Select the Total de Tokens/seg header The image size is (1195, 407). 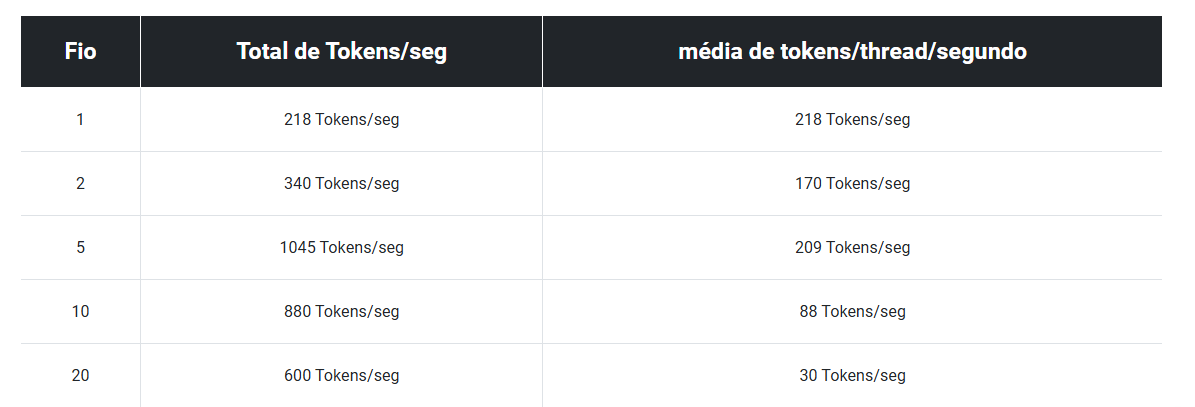click(x=341, y=51)
